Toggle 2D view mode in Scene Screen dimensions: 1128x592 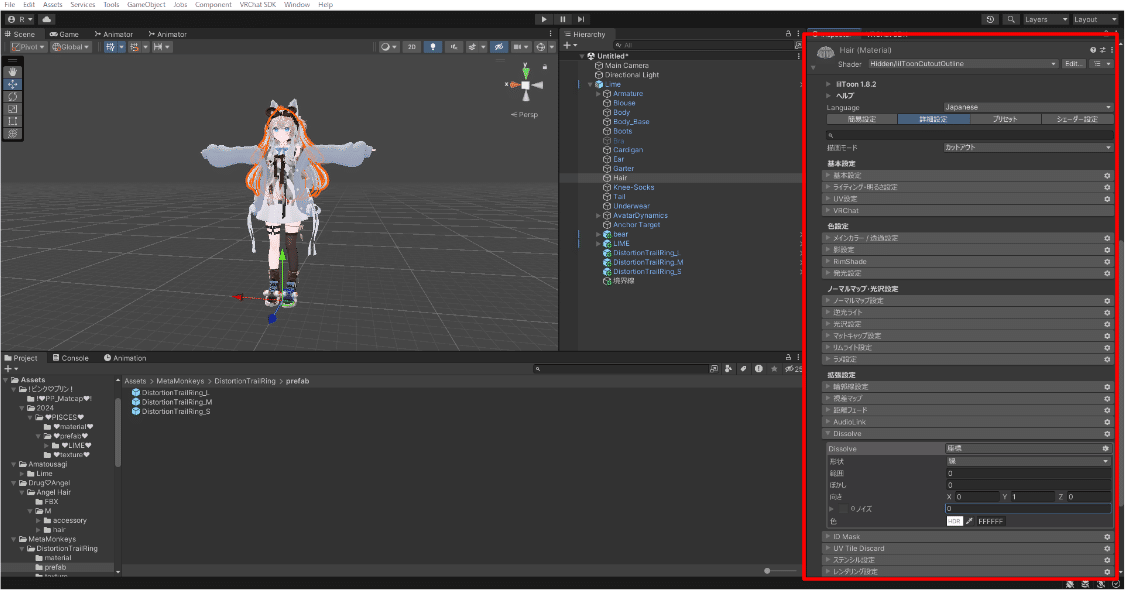411,47
